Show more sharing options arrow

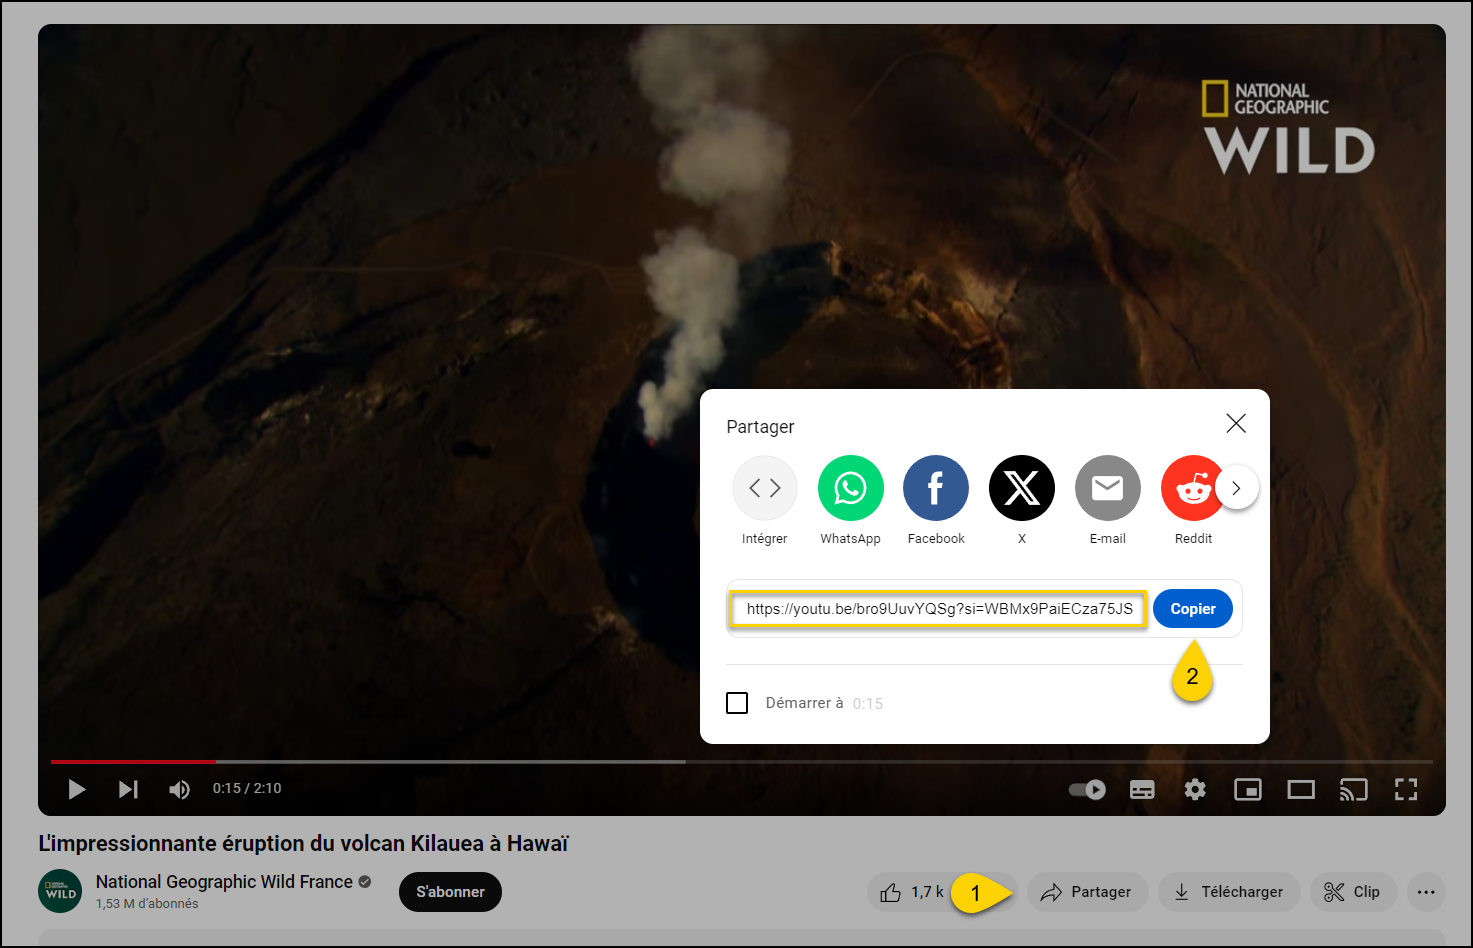1237,488
